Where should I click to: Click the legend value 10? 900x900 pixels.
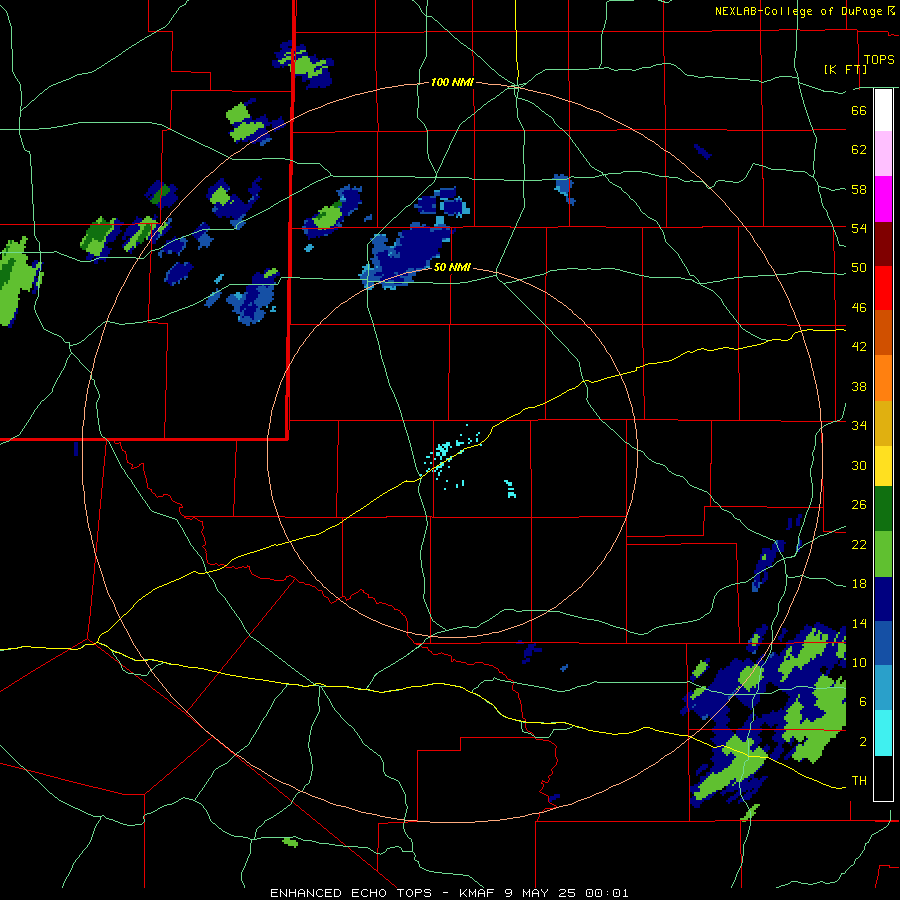coord(859,662)
